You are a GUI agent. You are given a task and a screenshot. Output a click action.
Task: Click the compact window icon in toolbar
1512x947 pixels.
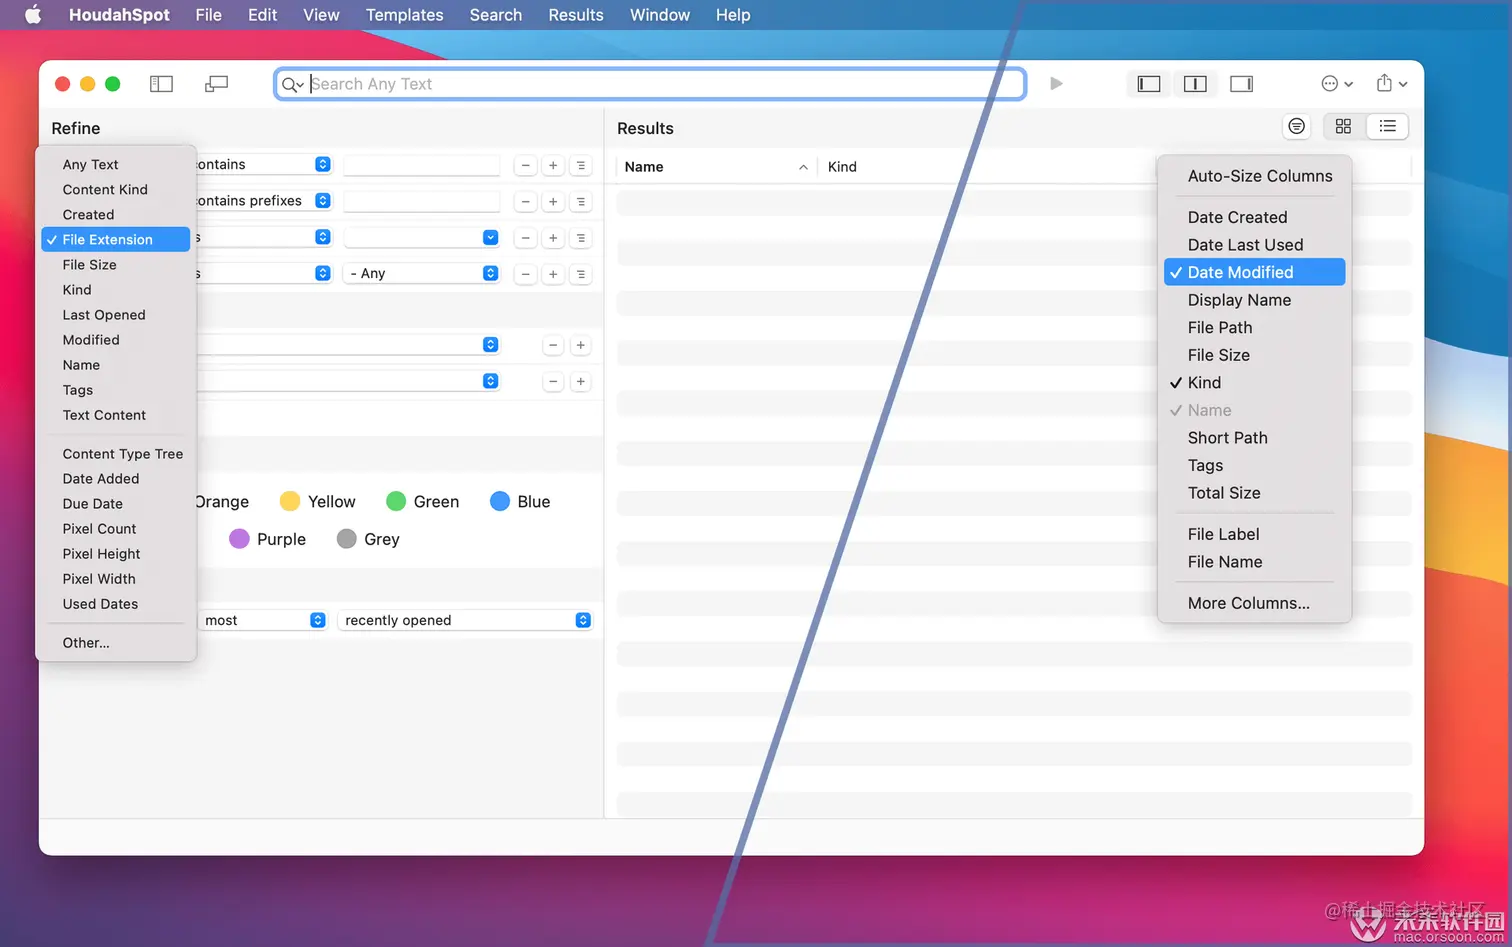pos(216,84)
